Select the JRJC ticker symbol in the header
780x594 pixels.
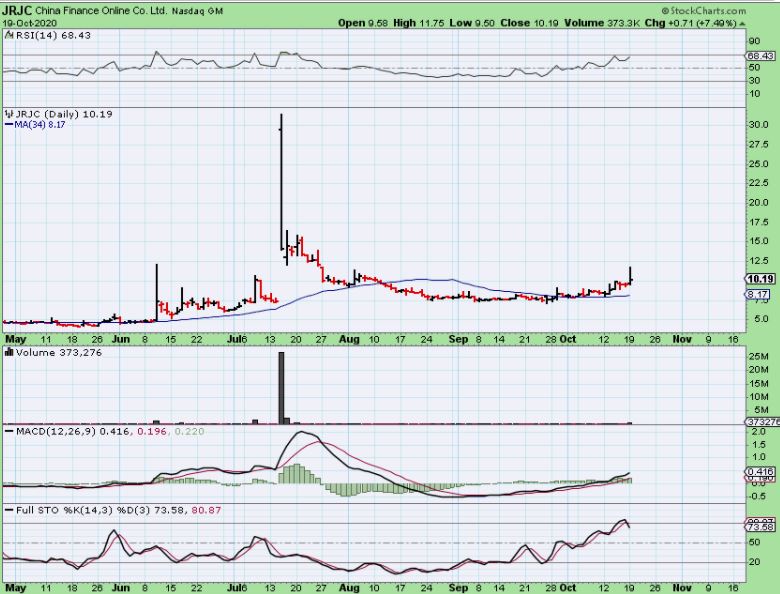click(x=17, y=10)
